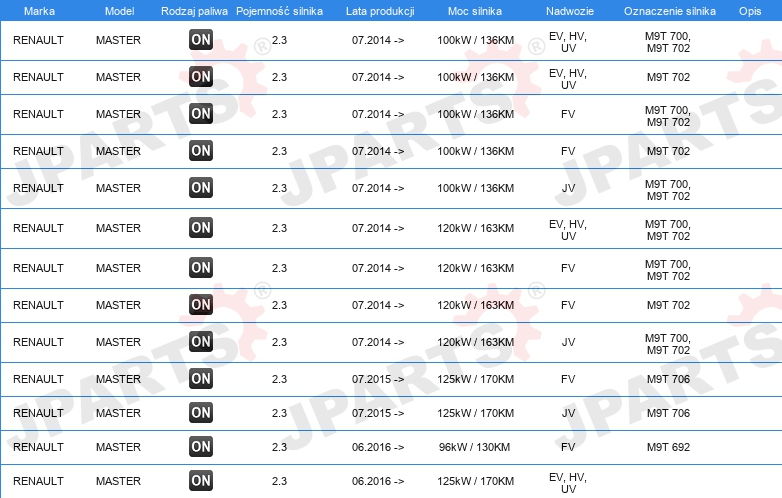This screenshot has height=498, width=782.
Task: Select ON fuel icon in 06.2016 125kW row
Action: tap(201, 481)
